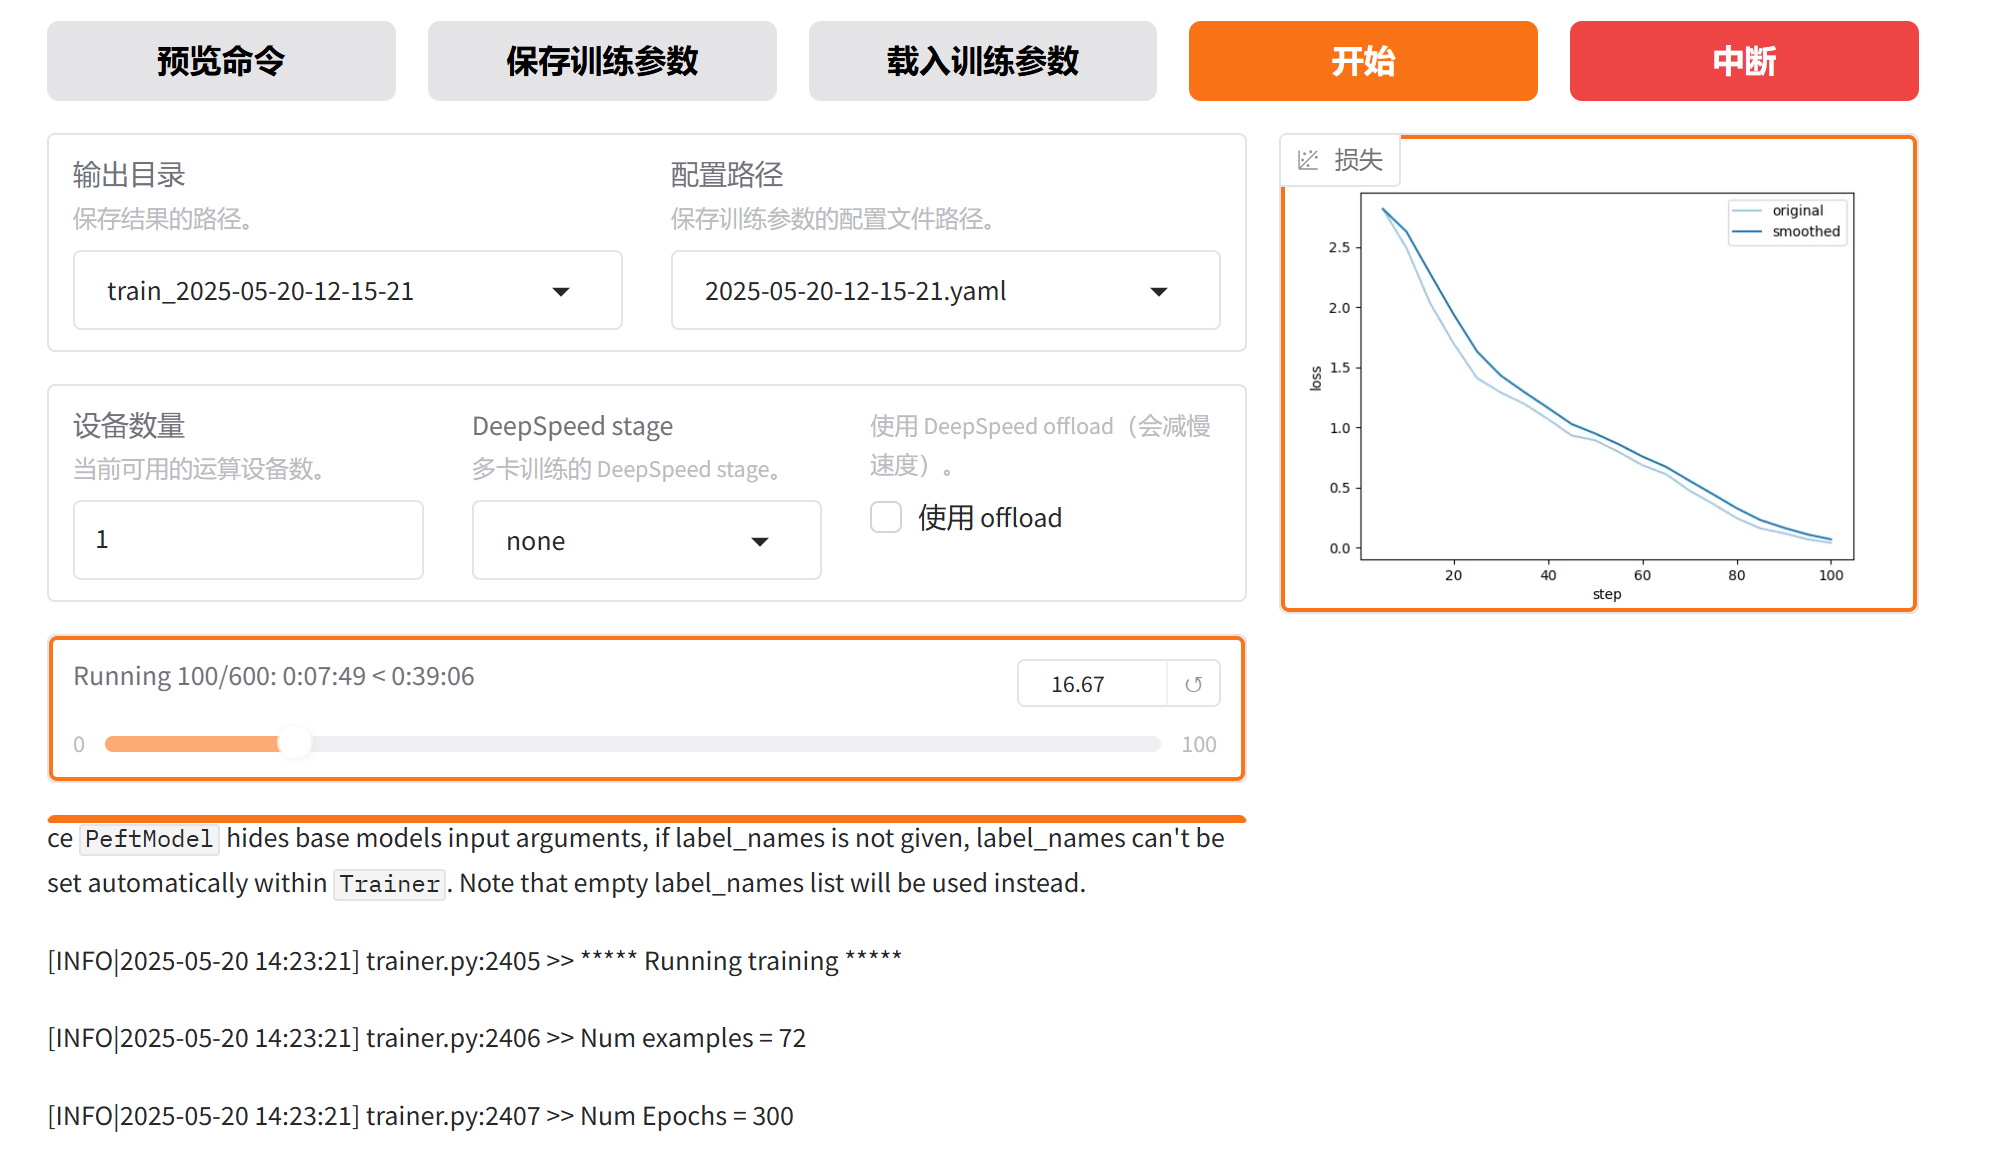Click the 使用 offload label text

[990, 518]
